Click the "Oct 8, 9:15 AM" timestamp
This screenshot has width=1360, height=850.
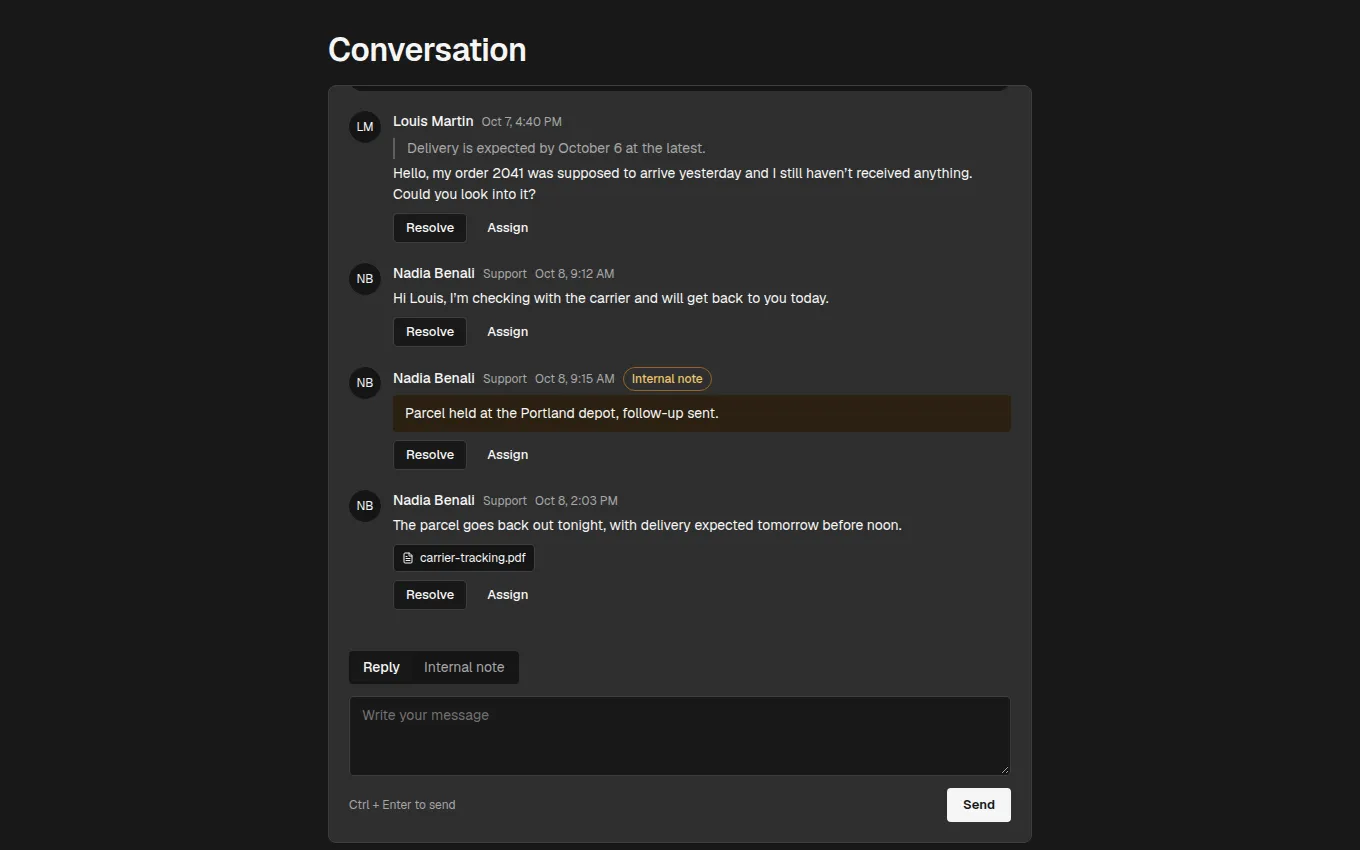[575, 379]
